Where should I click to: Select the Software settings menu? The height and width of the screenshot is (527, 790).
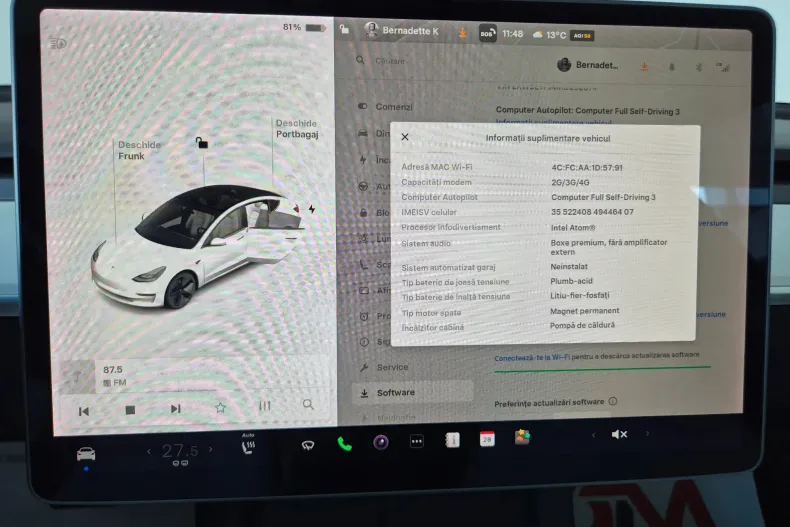coord(412,392)
